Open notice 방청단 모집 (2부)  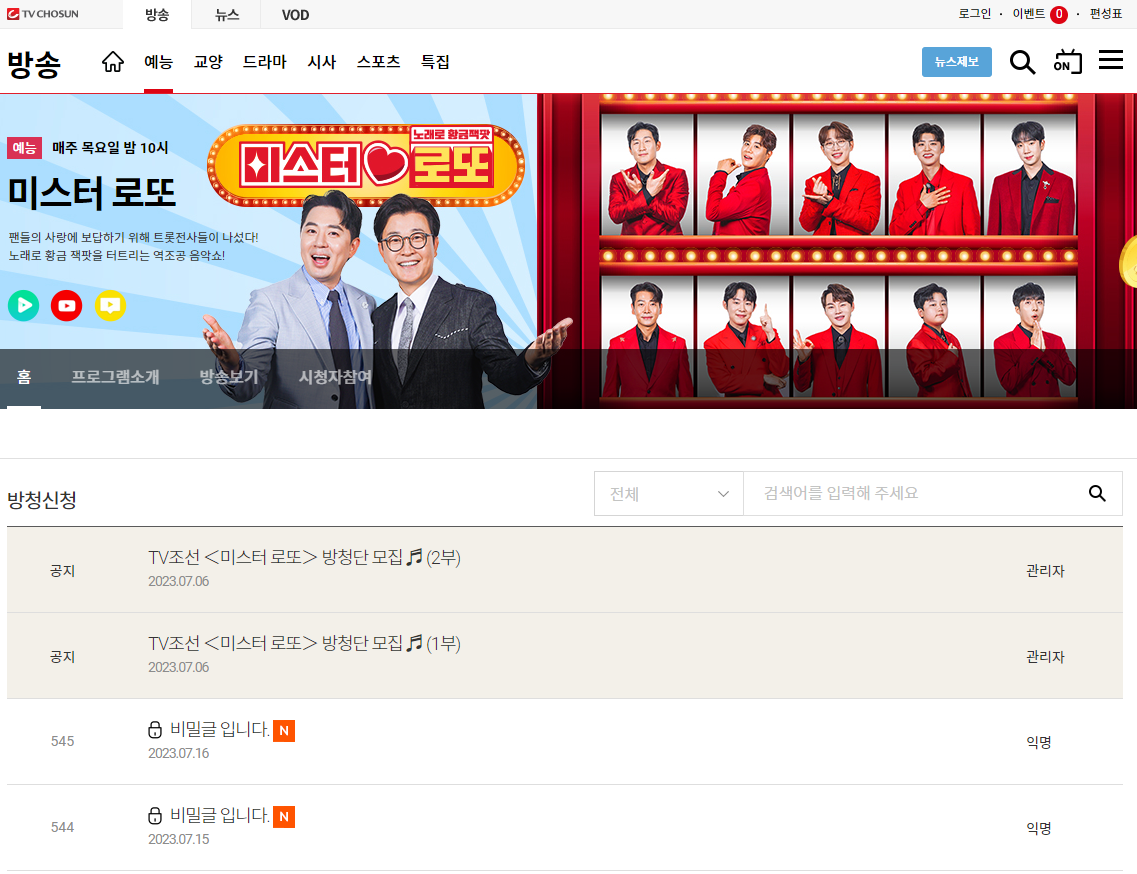tap(305, 557)
